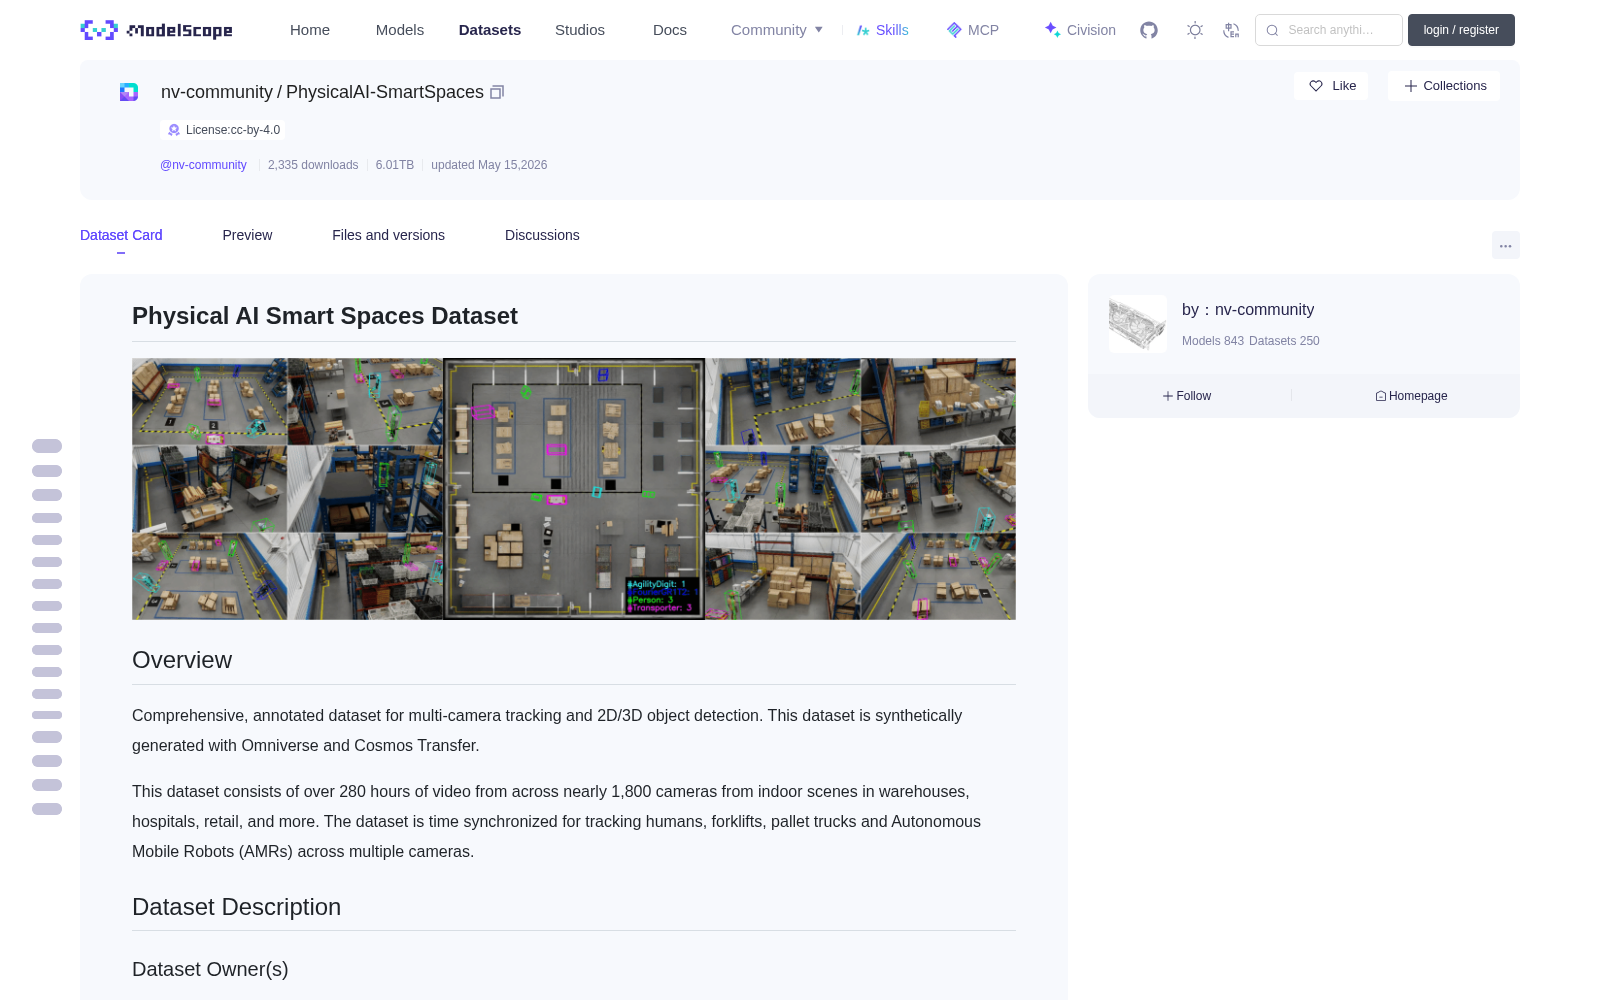Expand the Community dropdown menu
This screenshot has width=1600, height=1000.
click(x=777, y=30)
